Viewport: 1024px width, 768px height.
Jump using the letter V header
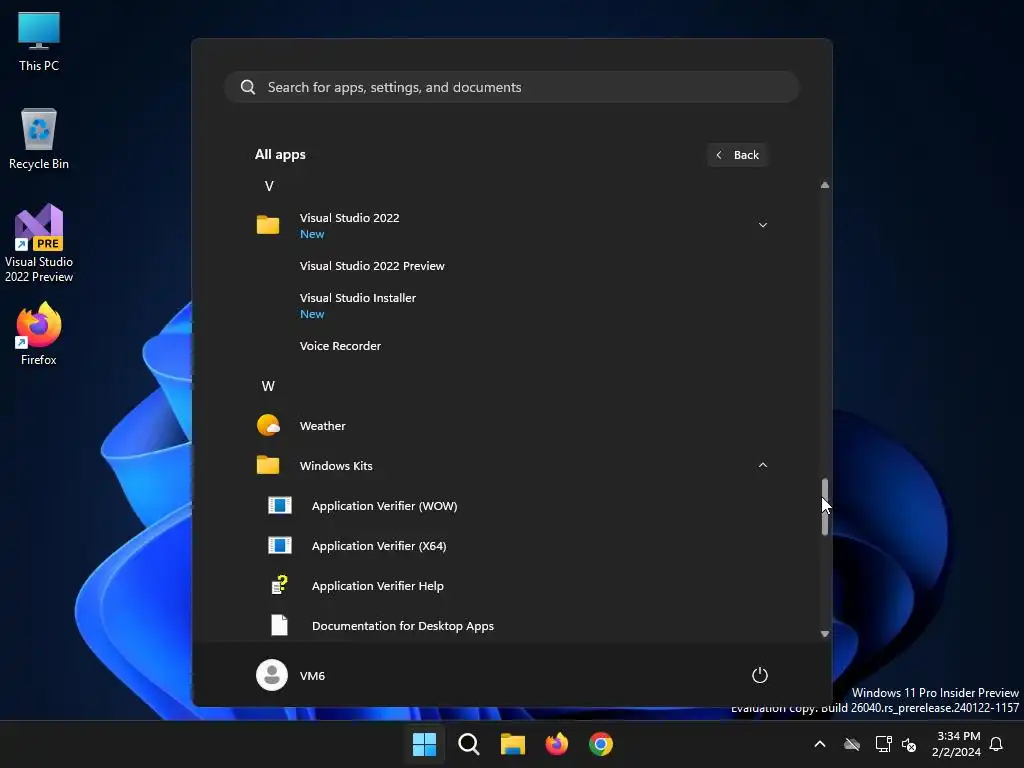[269, 186]
